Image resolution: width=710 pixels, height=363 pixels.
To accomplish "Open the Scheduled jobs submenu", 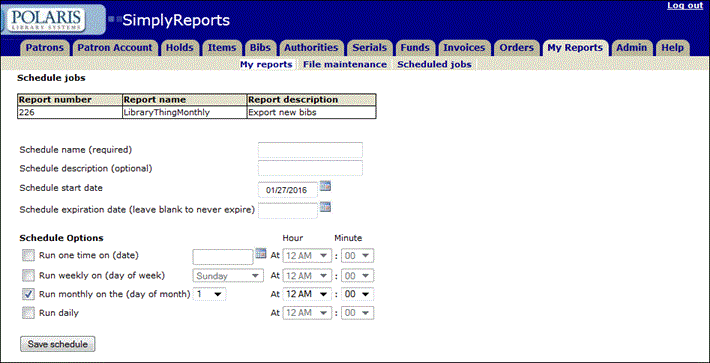I will [x=434, y=64].
